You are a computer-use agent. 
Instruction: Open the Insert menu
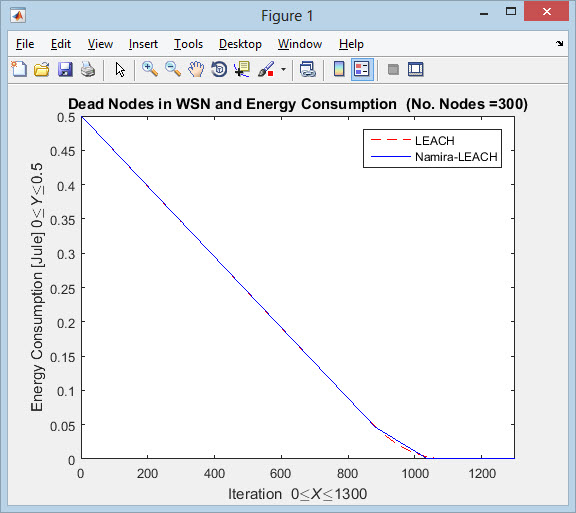143,44
